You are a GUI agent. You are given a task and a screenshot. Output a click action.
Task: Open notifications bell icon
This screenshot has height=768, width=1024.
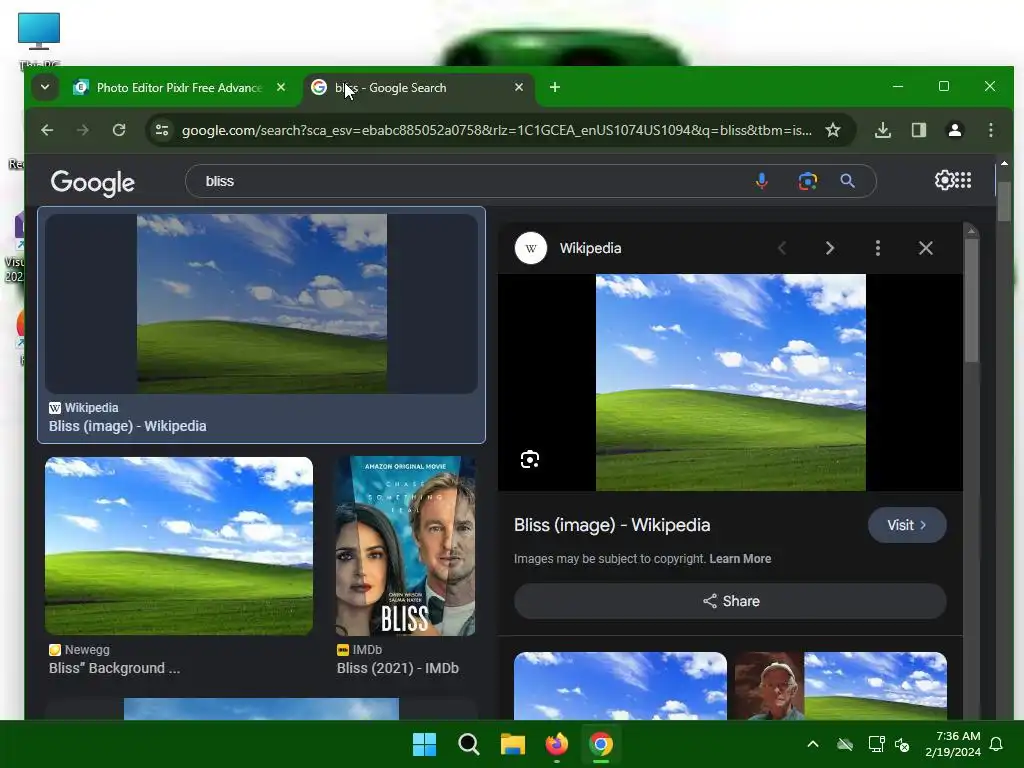[x=996, y=744]
